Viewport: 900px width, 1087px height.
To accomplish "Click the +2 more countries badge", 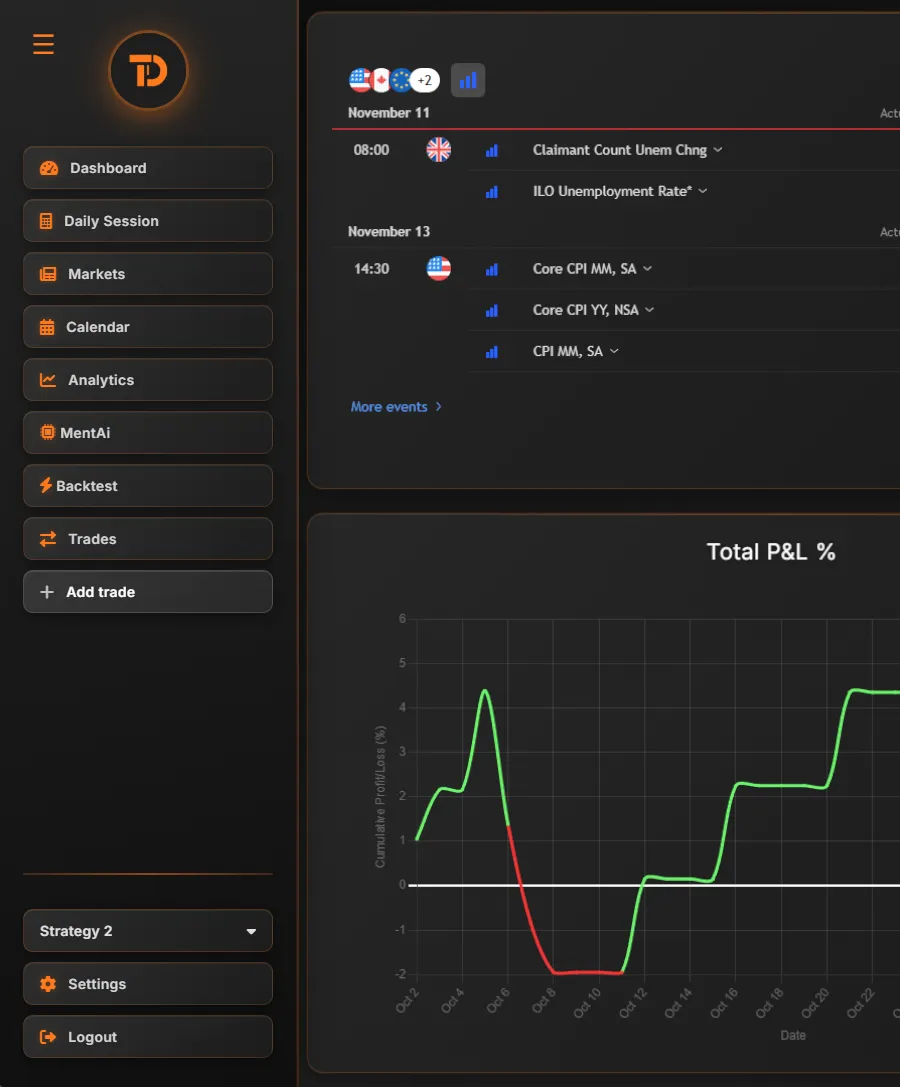I will click(424, 80).
